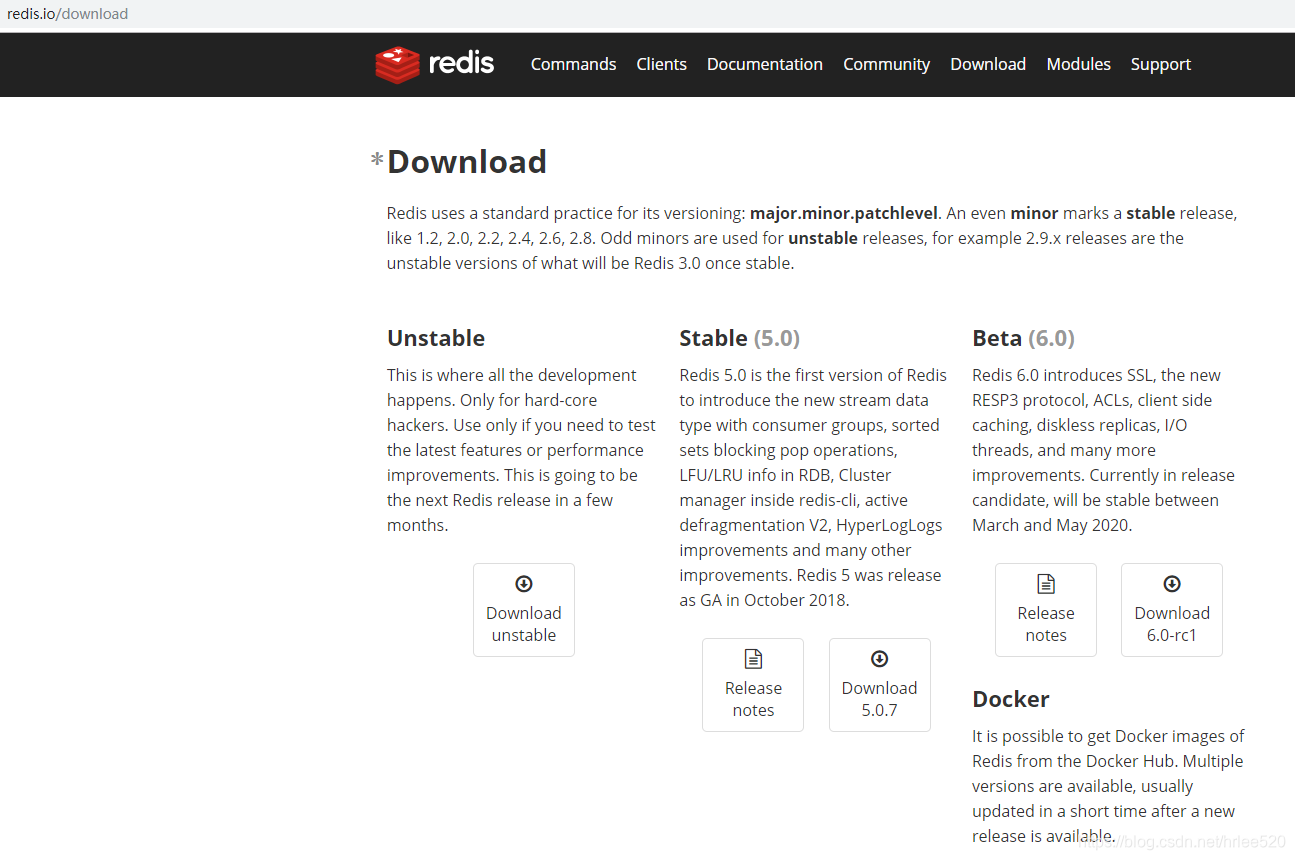This screenshot has height=860, width=1295.
Task: Click the Redis logo in the header
Action: [435, 64]
